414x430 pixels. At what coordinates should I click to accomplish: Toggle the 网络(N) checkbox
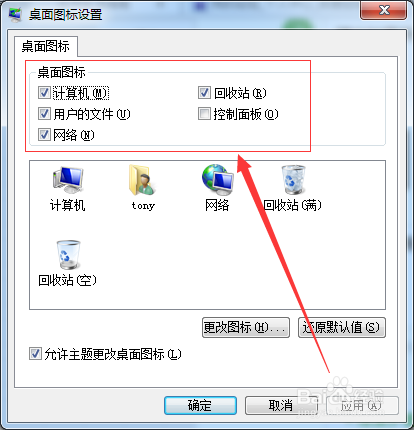[x=44, y=135]
